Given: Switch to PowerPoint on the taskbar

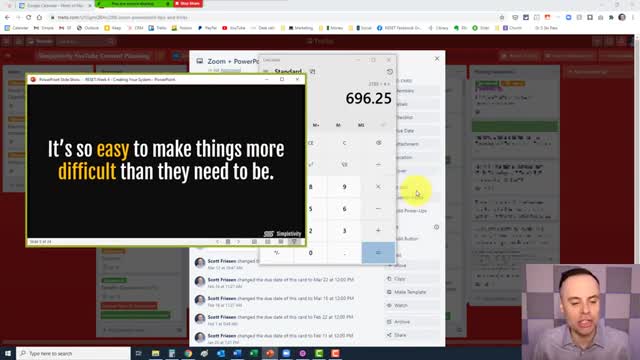Looking at the screenshot, I should [x=270, y=353].
